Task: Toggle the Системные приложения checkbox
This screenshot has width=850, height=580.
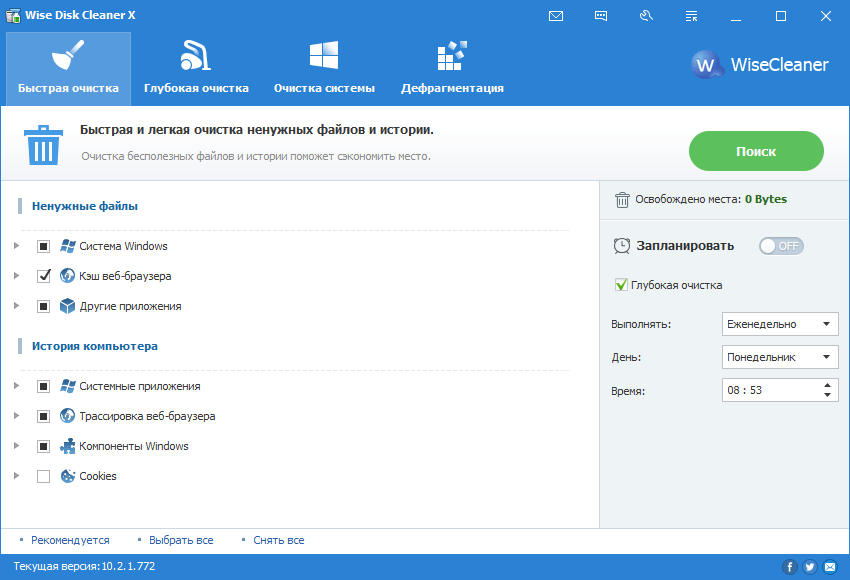Action: pyautogui.click(x=43, y=386)
